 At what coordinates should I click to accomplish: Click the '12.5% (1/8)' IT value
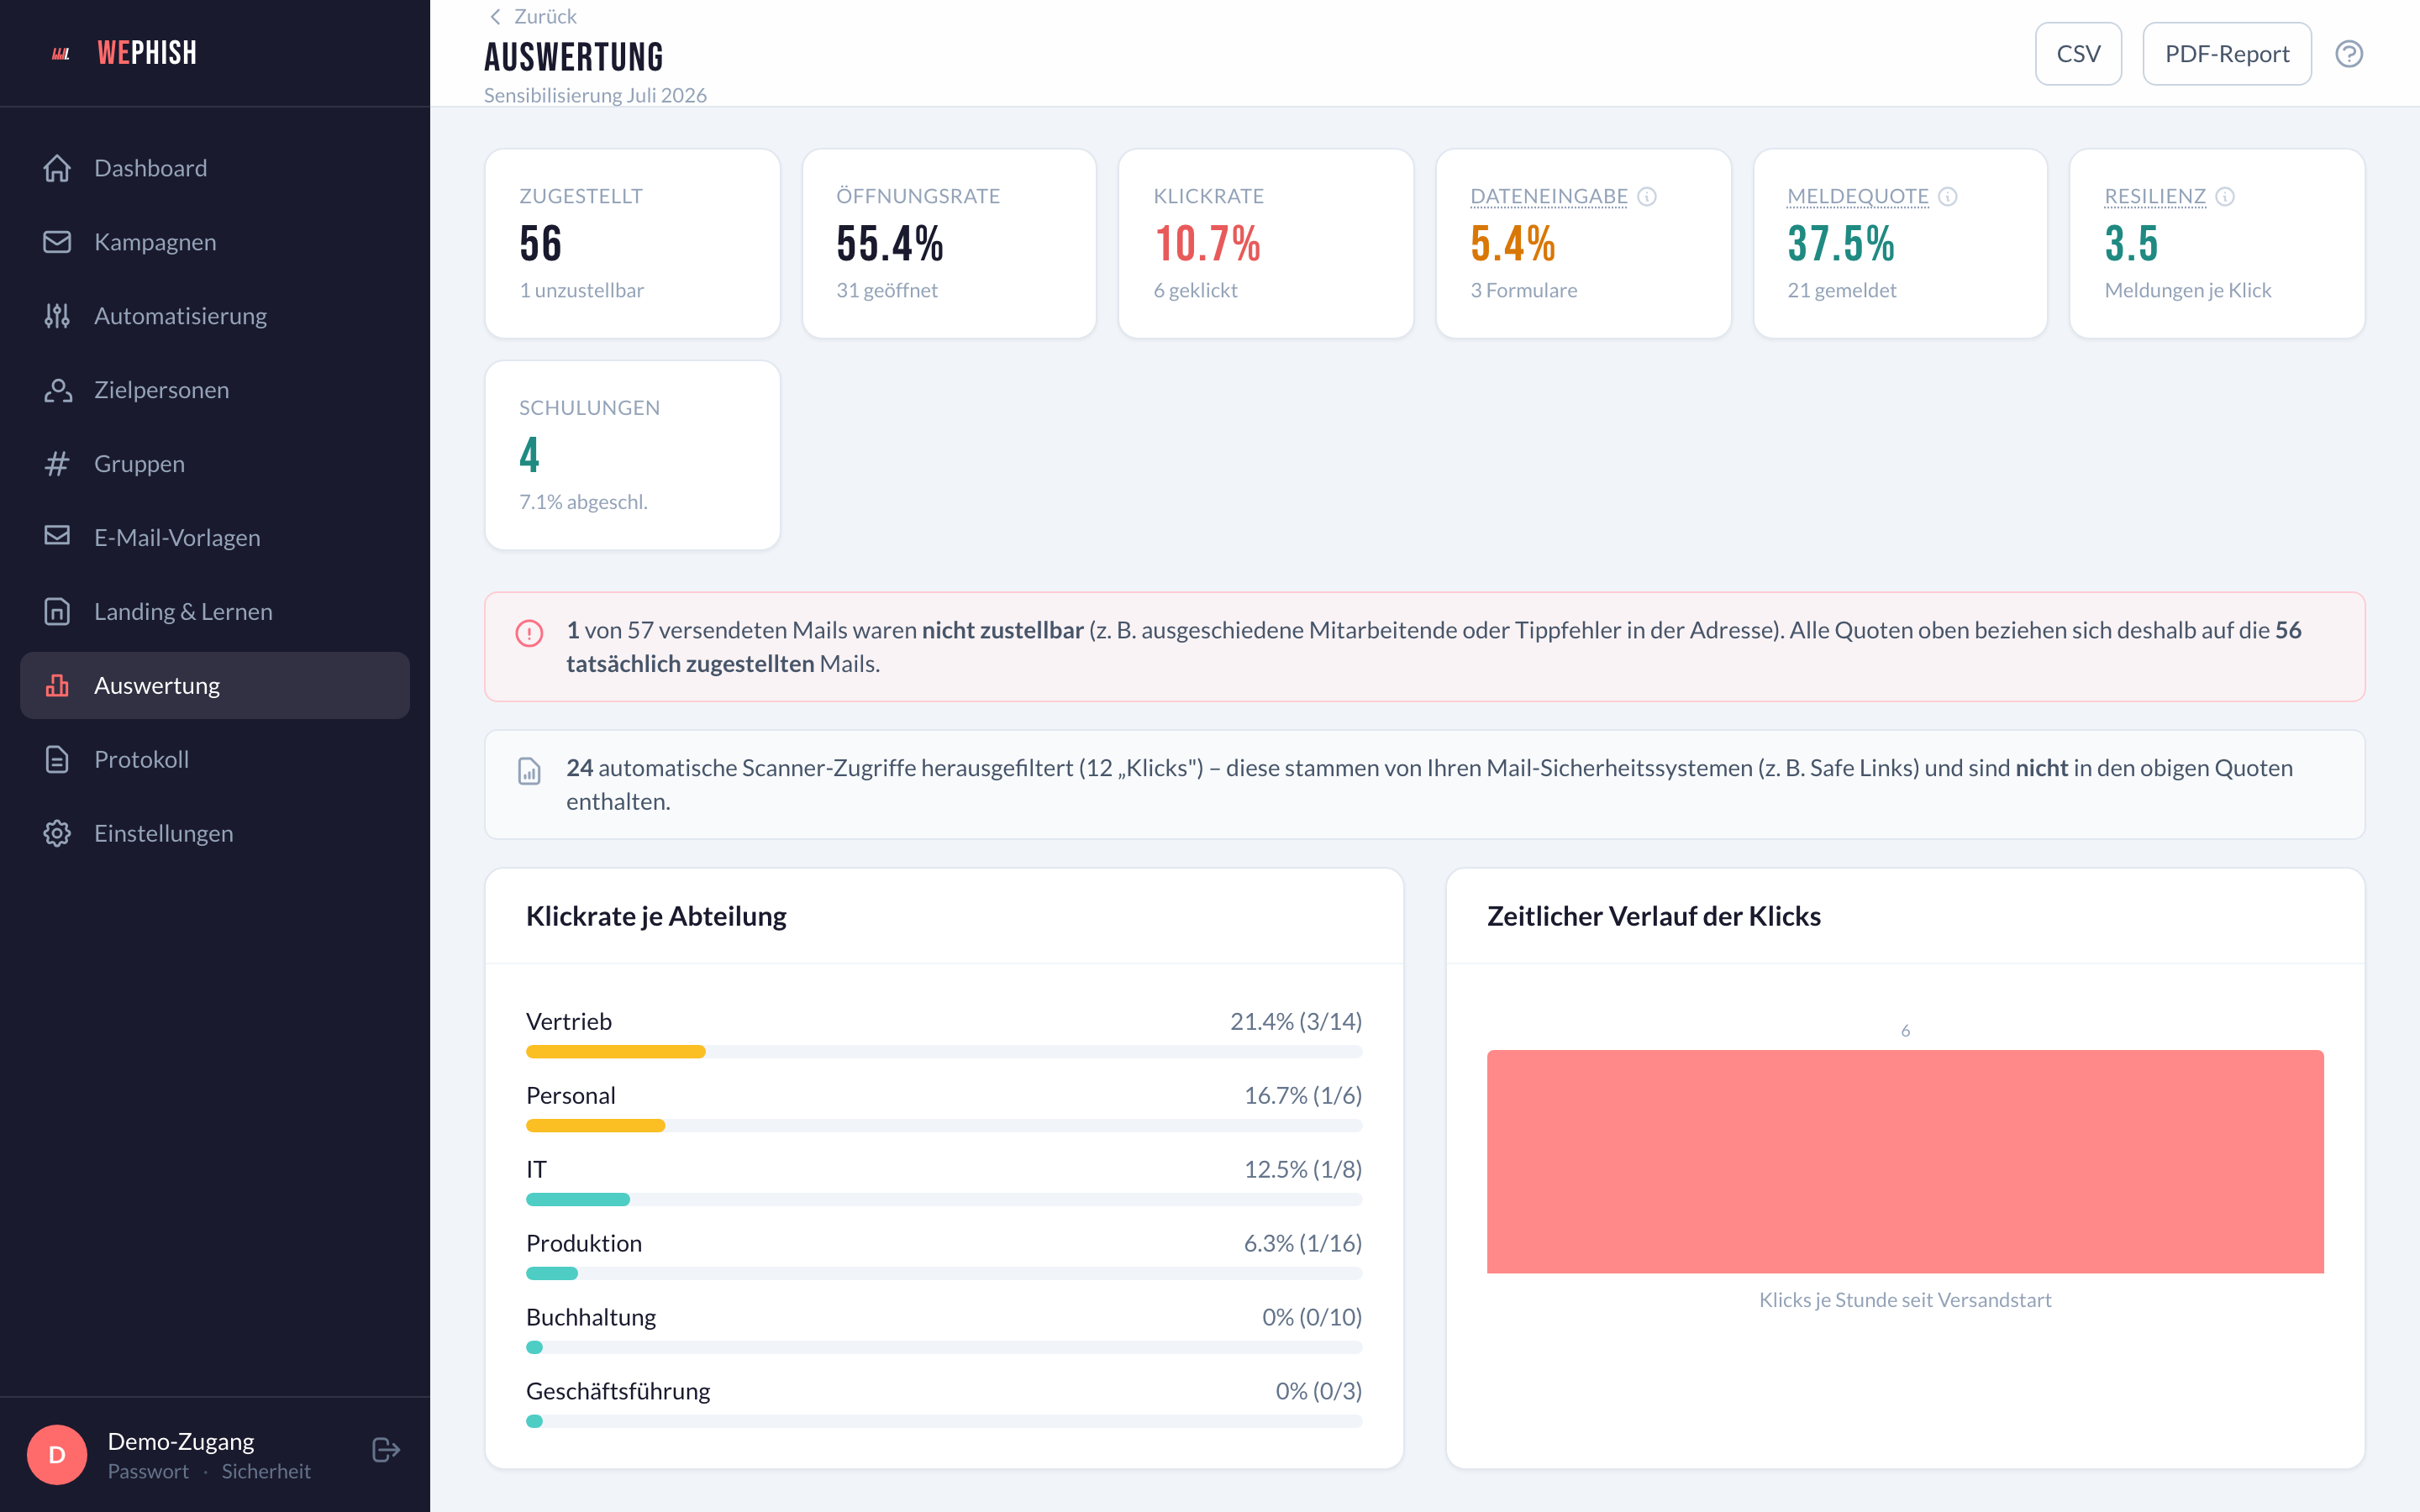point(1303,1169)
